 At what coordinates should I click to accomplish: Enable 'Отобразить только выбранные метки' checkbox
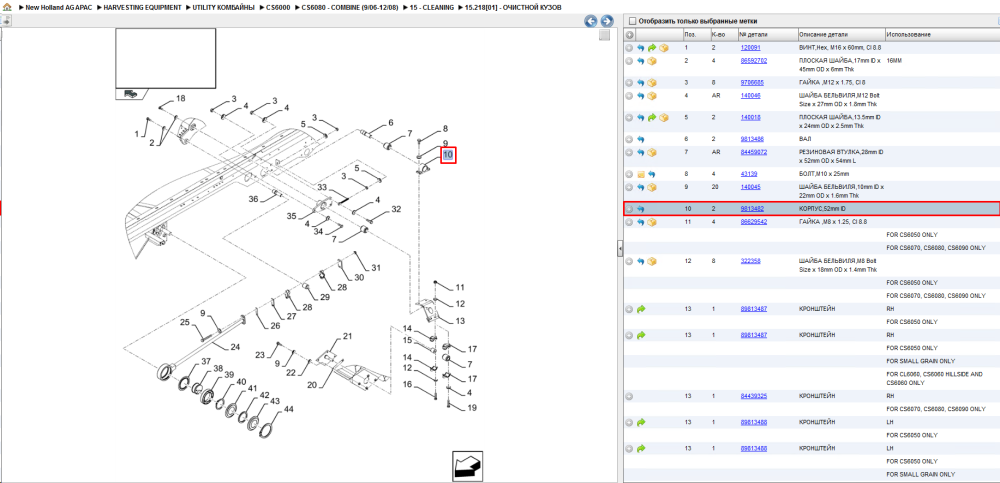633,21
